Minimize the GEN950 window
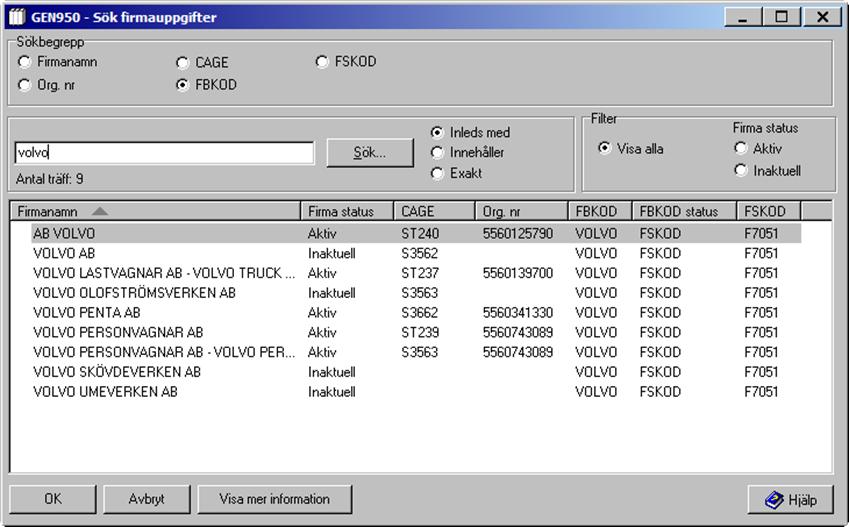This screenshot has width=849, height=527. [743, 17]
